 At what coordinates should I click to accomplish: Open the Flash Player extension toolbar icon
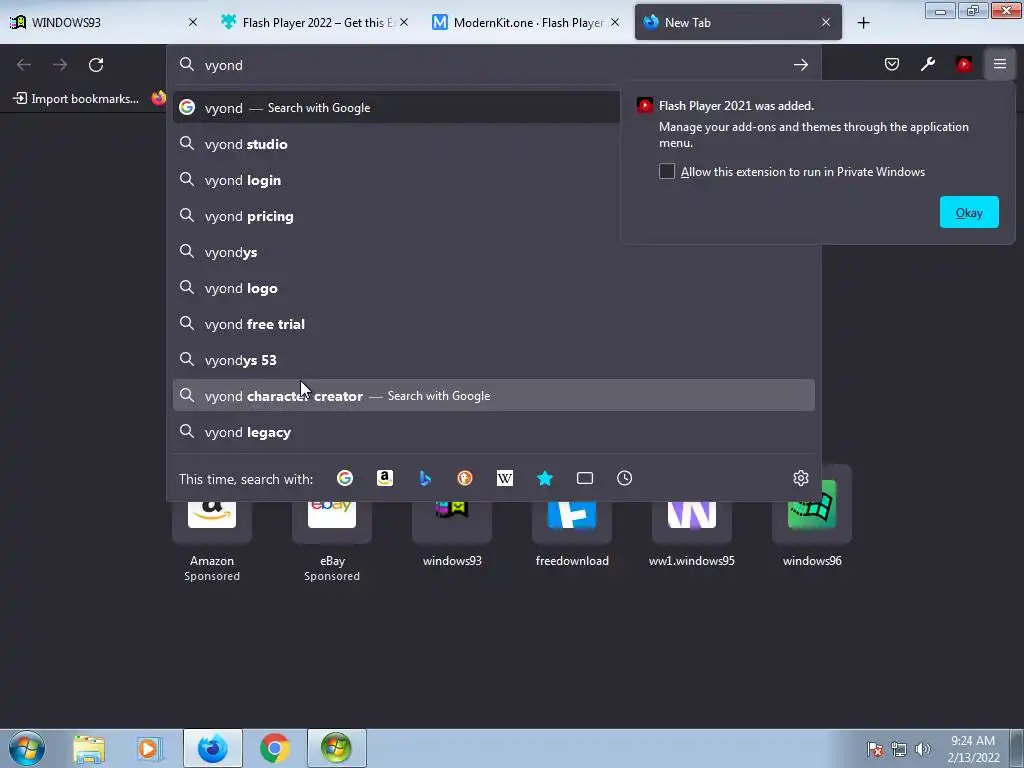[x=964, y=64]
